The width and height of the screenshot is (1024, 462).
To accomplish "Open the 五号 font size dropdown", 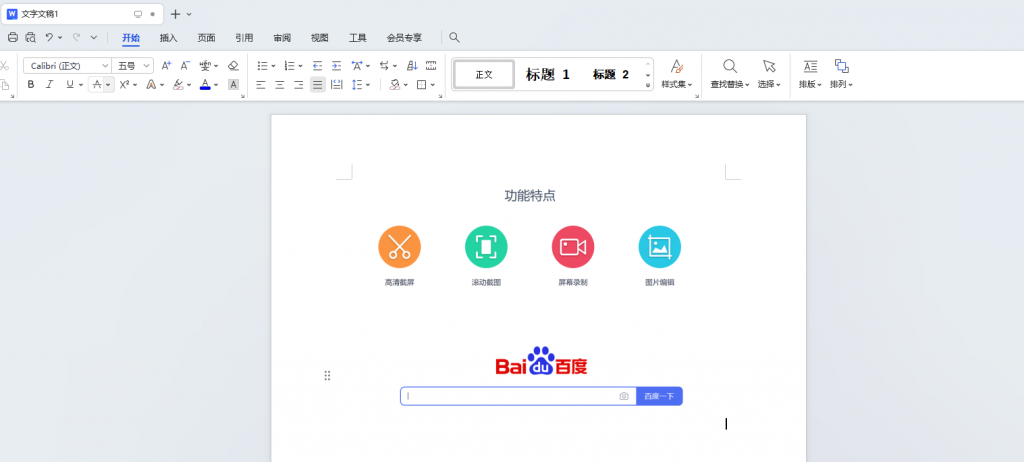I will tap(146, 66).
